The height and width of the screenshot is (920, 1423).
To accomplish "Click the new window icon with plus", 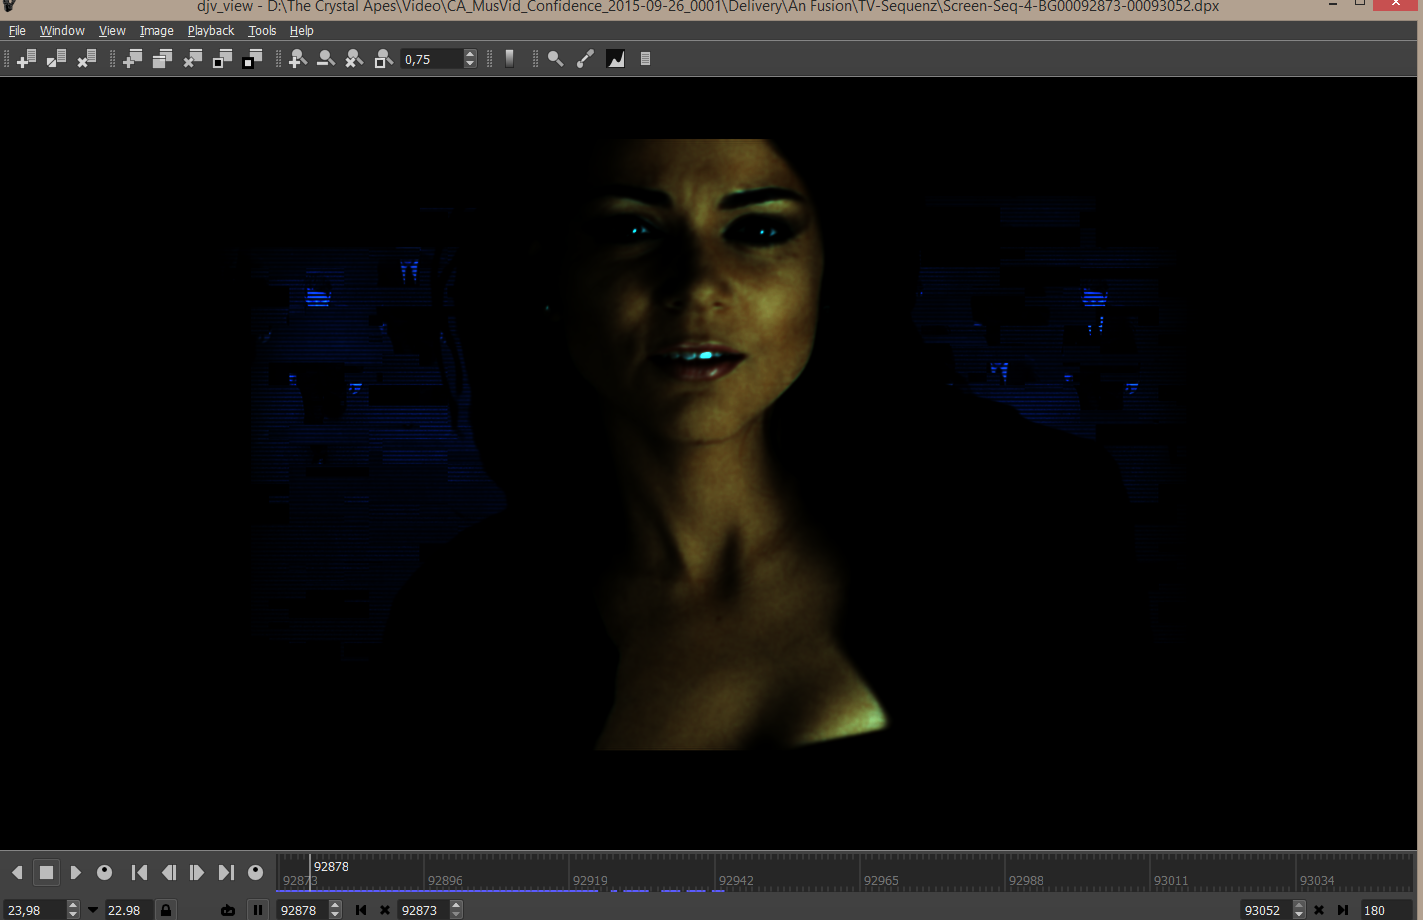I will coord(27,59).
